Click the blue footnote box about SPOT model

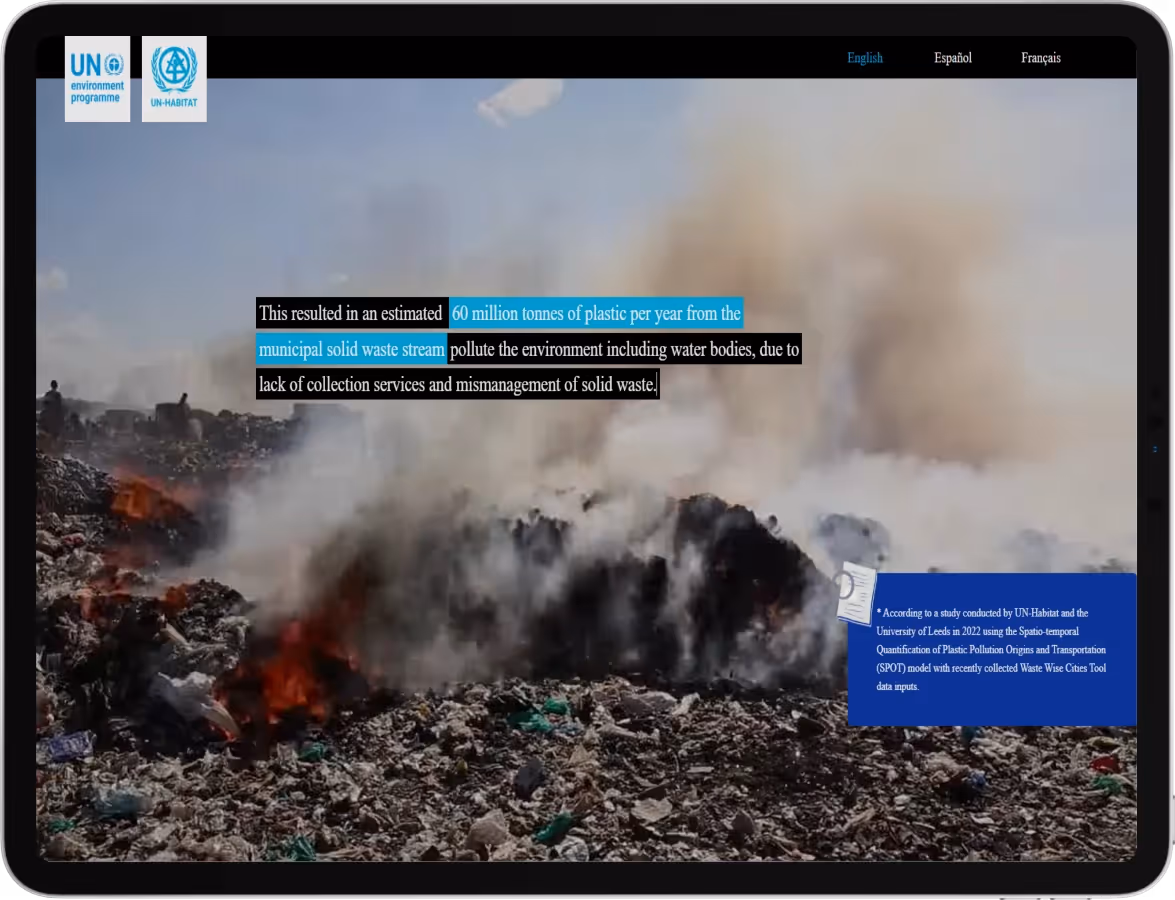click(x=992, y=650)
